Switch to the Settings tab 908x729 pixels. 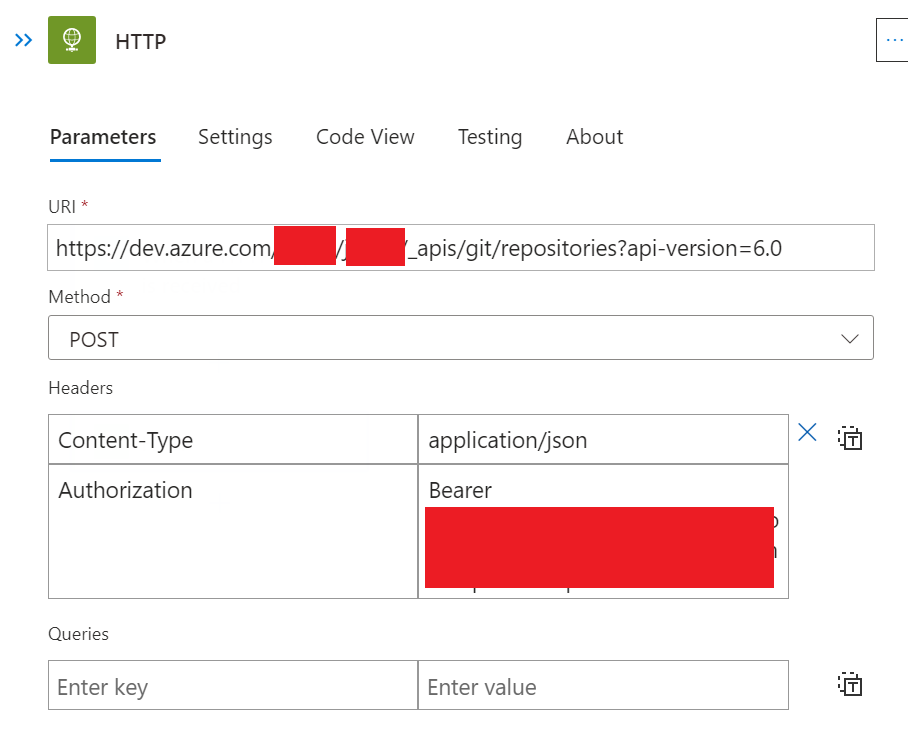click(235, 137)
